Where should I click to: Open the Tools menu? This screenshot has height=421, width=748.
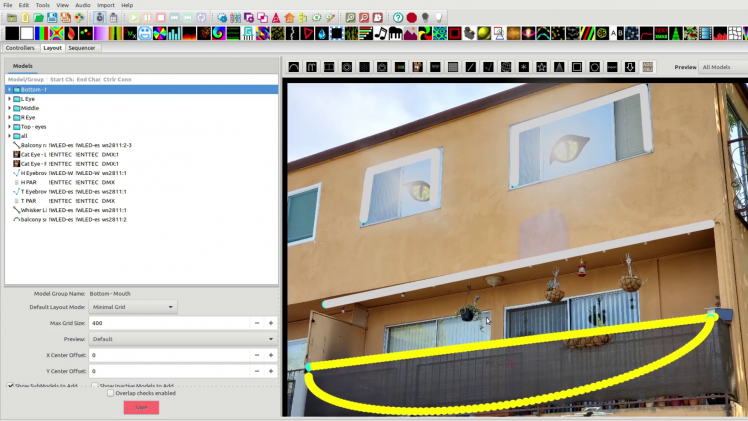pyautogui.click(x=42, y=5)
